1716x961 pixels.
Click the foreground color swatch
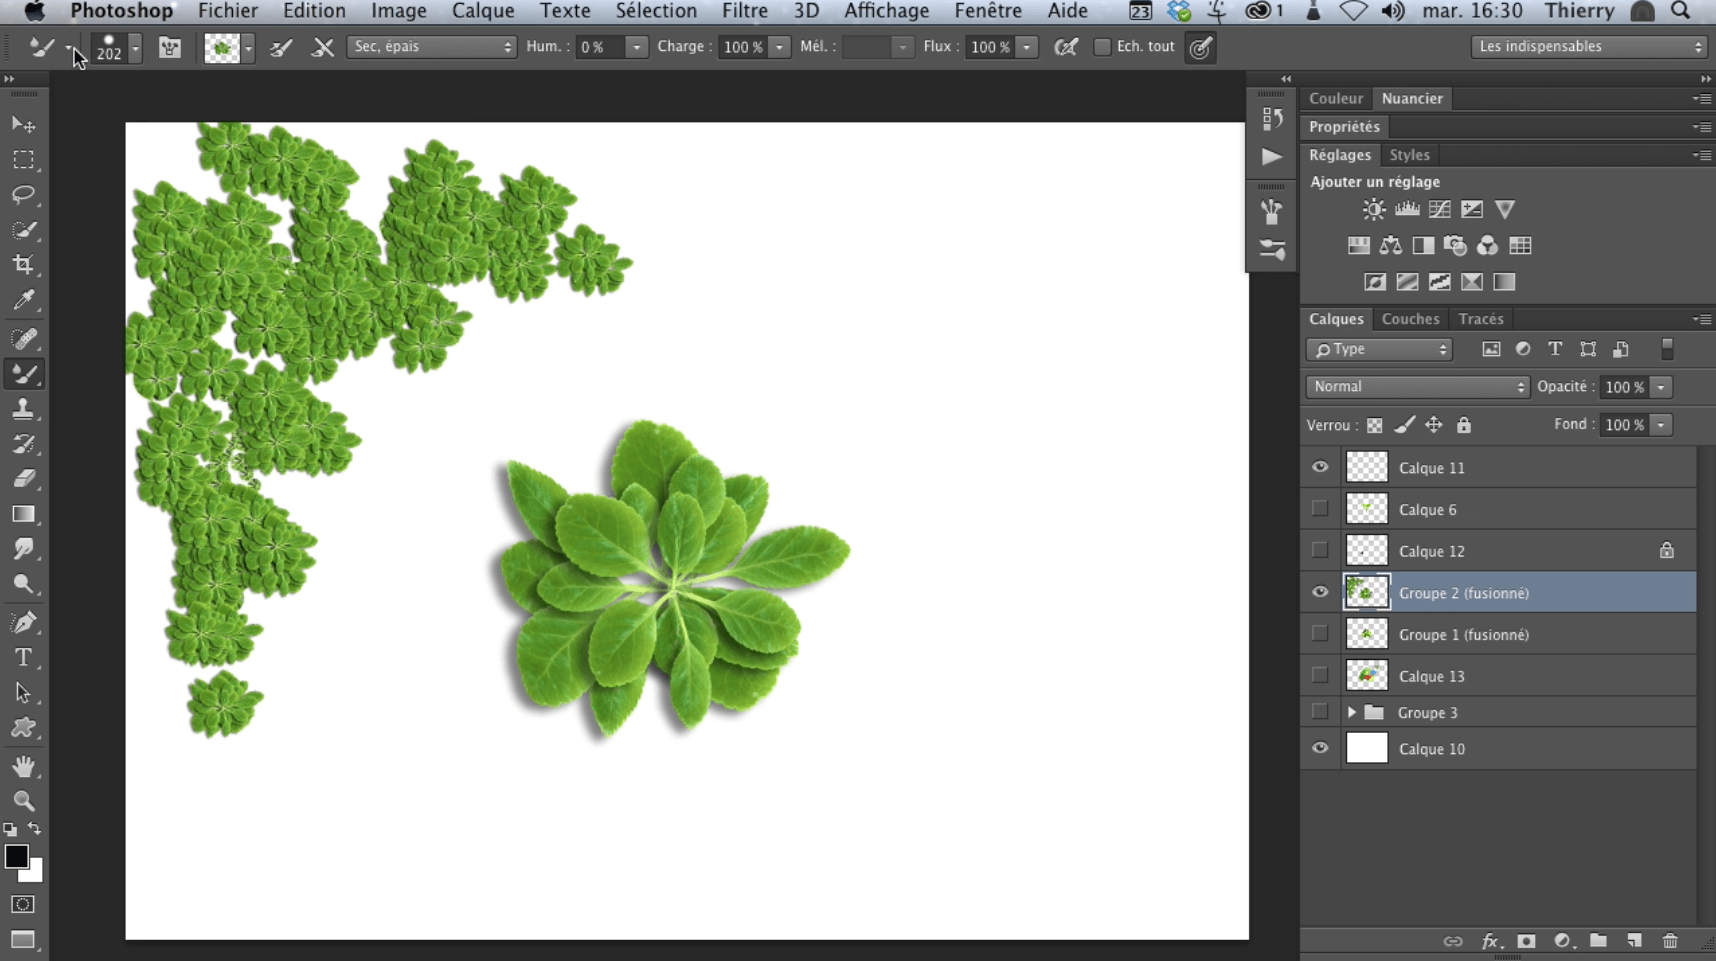point(16,857)
